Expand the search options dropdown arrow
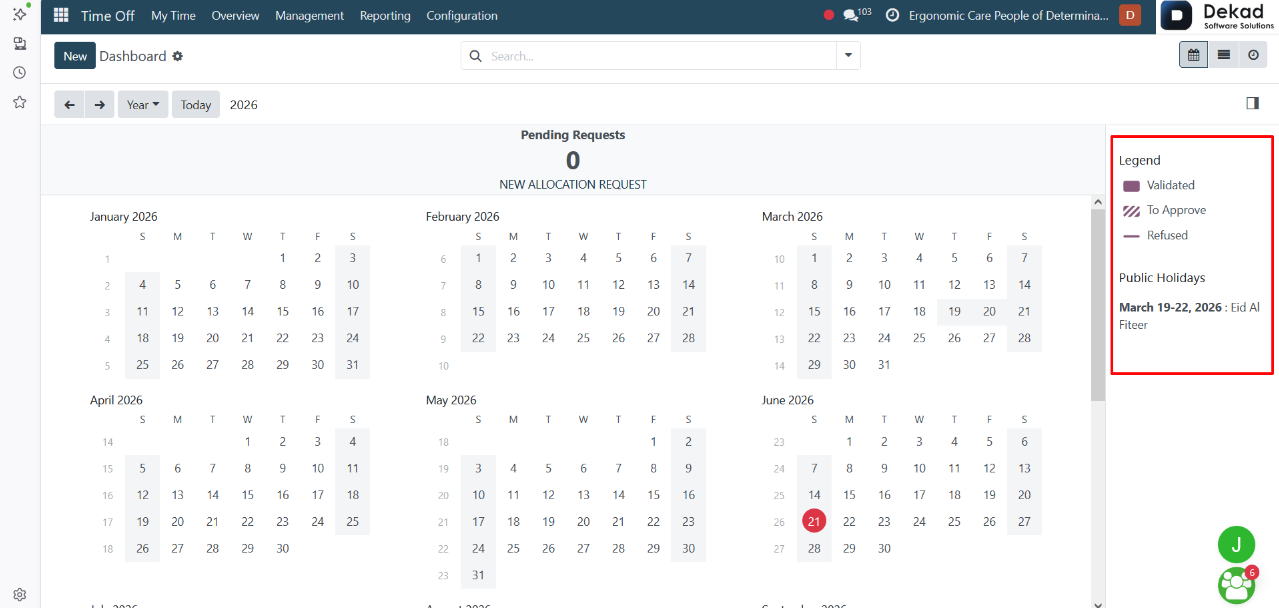 (x=848, y=56)
